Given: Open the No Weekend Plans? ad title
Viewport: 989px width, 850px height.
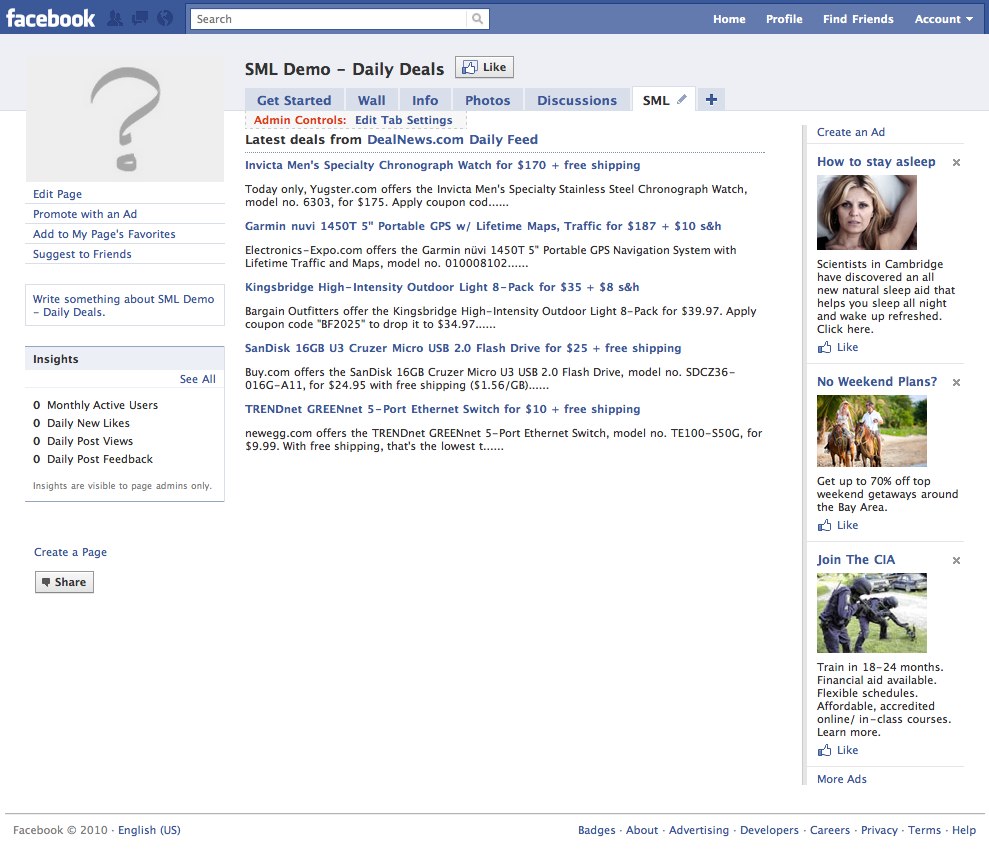Looking at the screenshot, I should 877,381.
